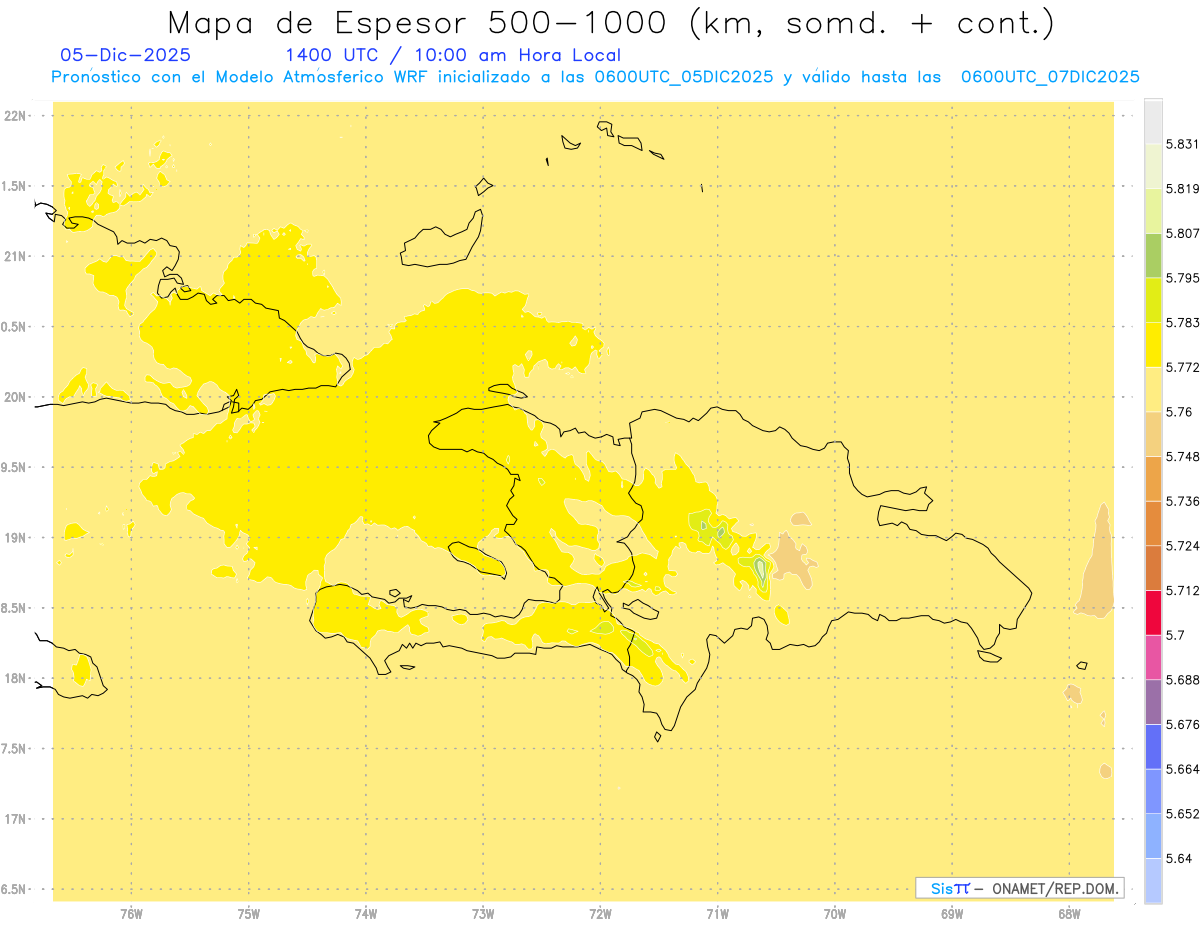Viewport: 1200px width, 927px height.
Task: Select the pink legend swatch below 5.7
Action: pos(1153,657)
